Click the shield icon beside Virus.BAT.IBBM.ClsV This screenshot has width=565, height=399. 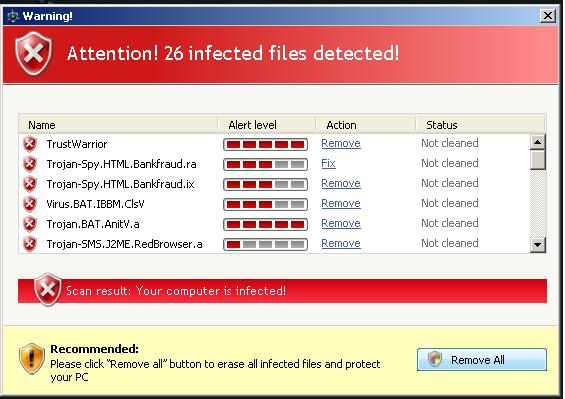30,204
